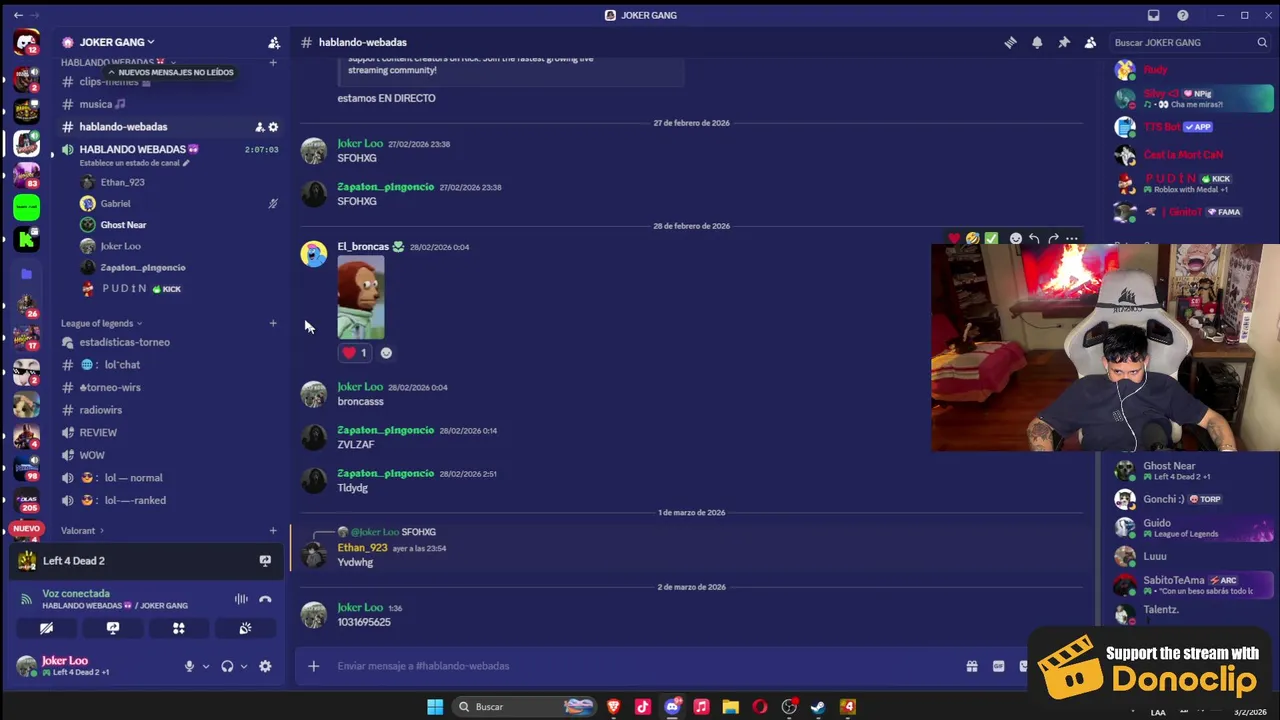The width and height of the screenshot is (1280, 720).
Task: Open TikTok from Windows taskbar
Action: 643,707
